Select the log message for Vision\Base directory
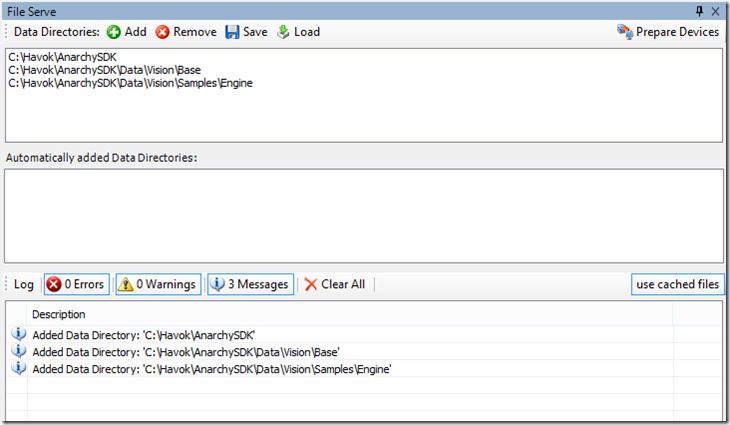The width and height of the screenshot is (730, 425). click(x=185, y=352)
